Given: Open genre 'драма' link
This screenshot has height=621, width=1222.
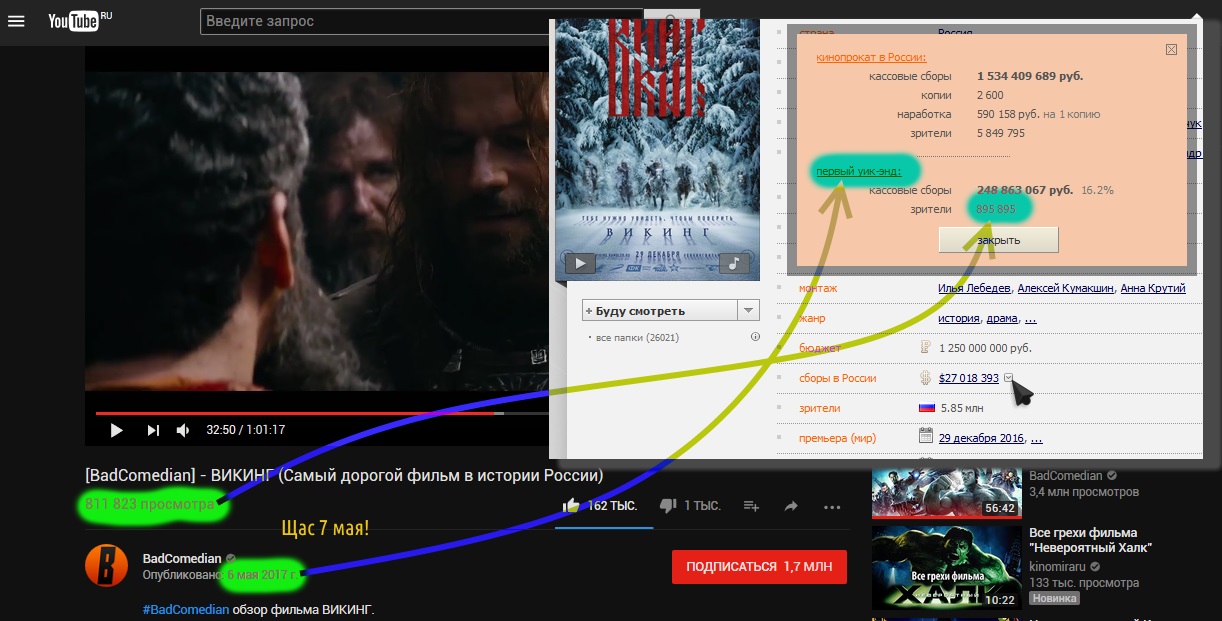Looking at the screenshot, I should point(1001,318).
